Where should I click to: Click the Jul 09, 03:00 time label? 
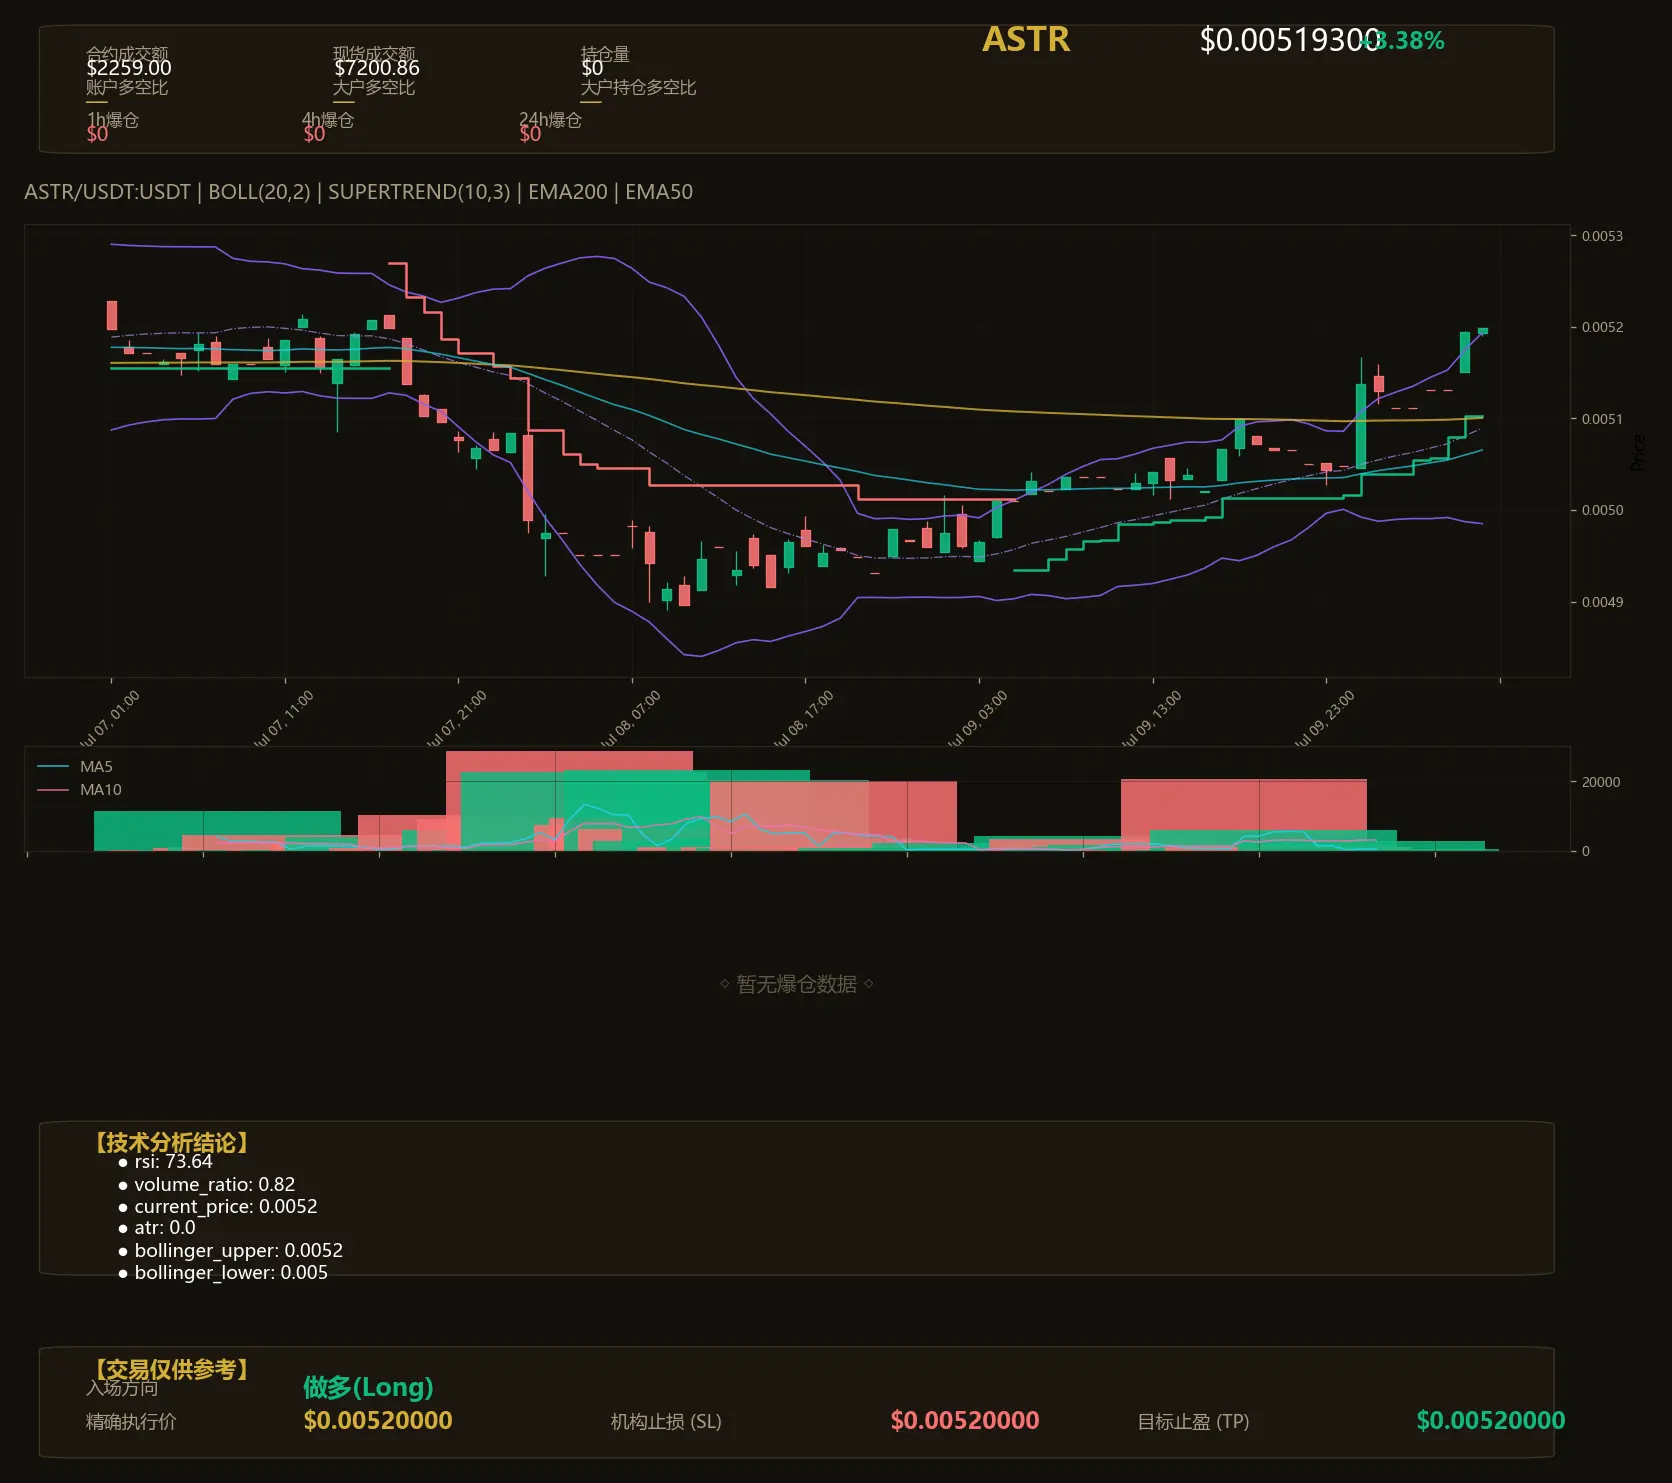[977, 720]
